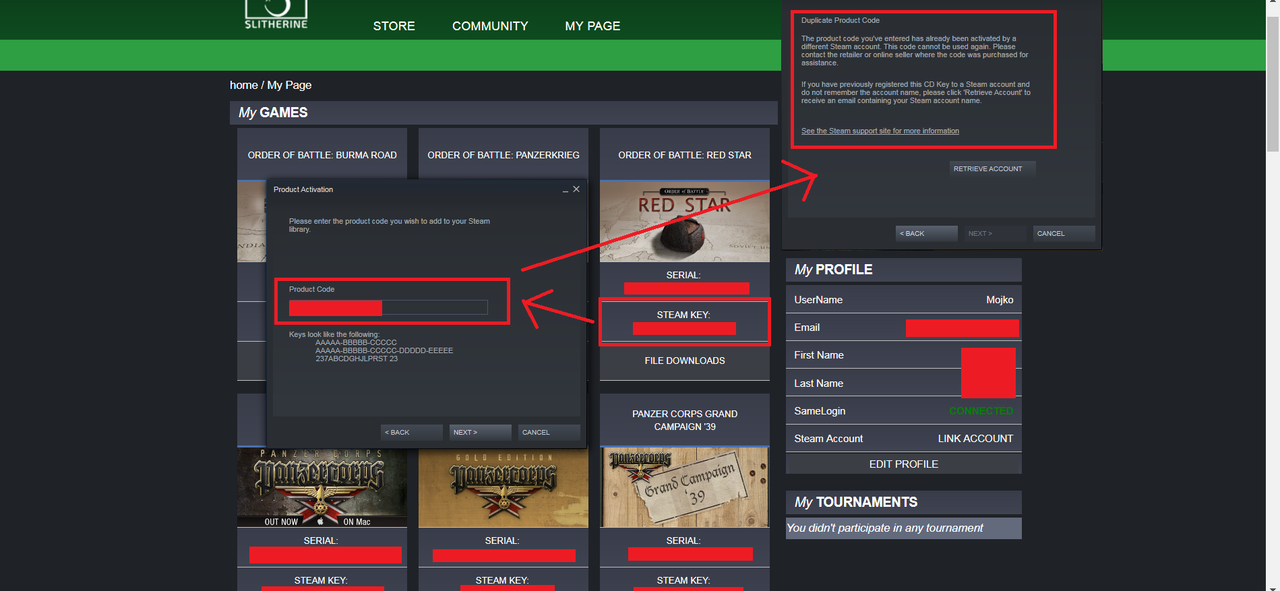The width and height of the screenshot is (1280, 591).
Task: Click NEXT > in Product Activation dialog
Action: (480, 432)
